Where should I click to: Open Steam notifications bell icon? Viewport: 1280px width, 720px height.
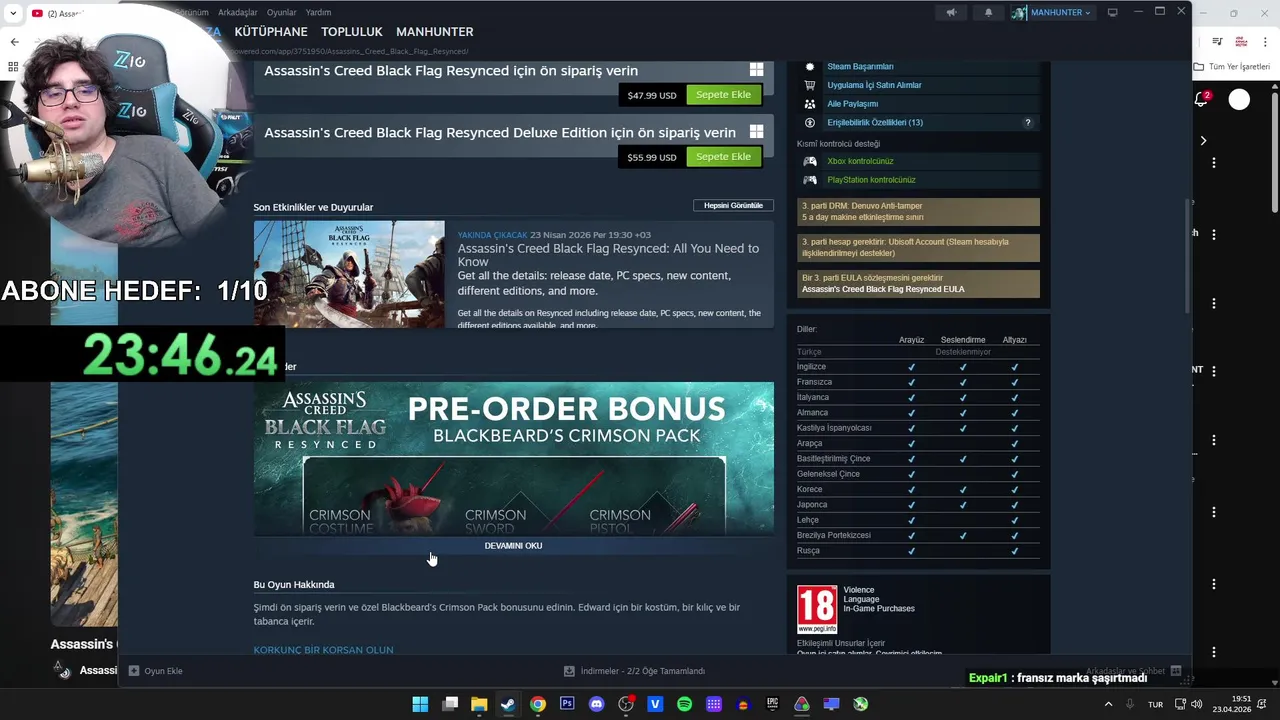988,12
